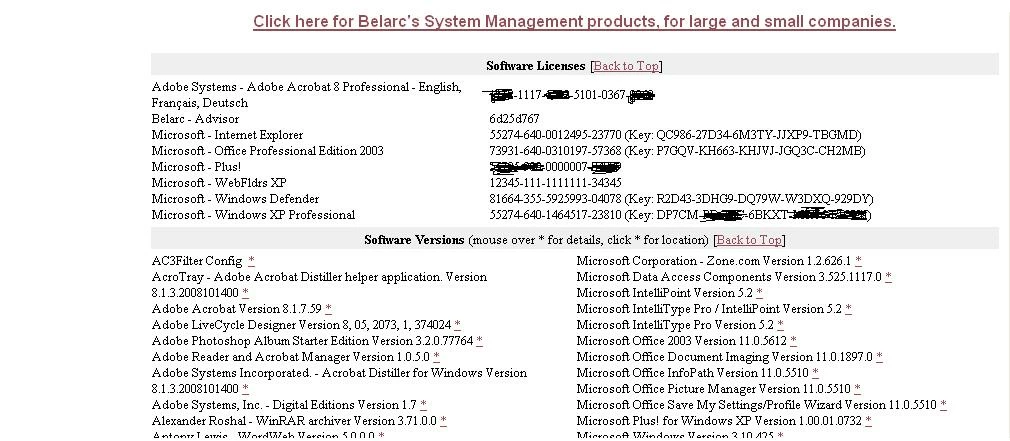
Task: Open the asterisk link for AC3Filter Config
Action: 251,261
